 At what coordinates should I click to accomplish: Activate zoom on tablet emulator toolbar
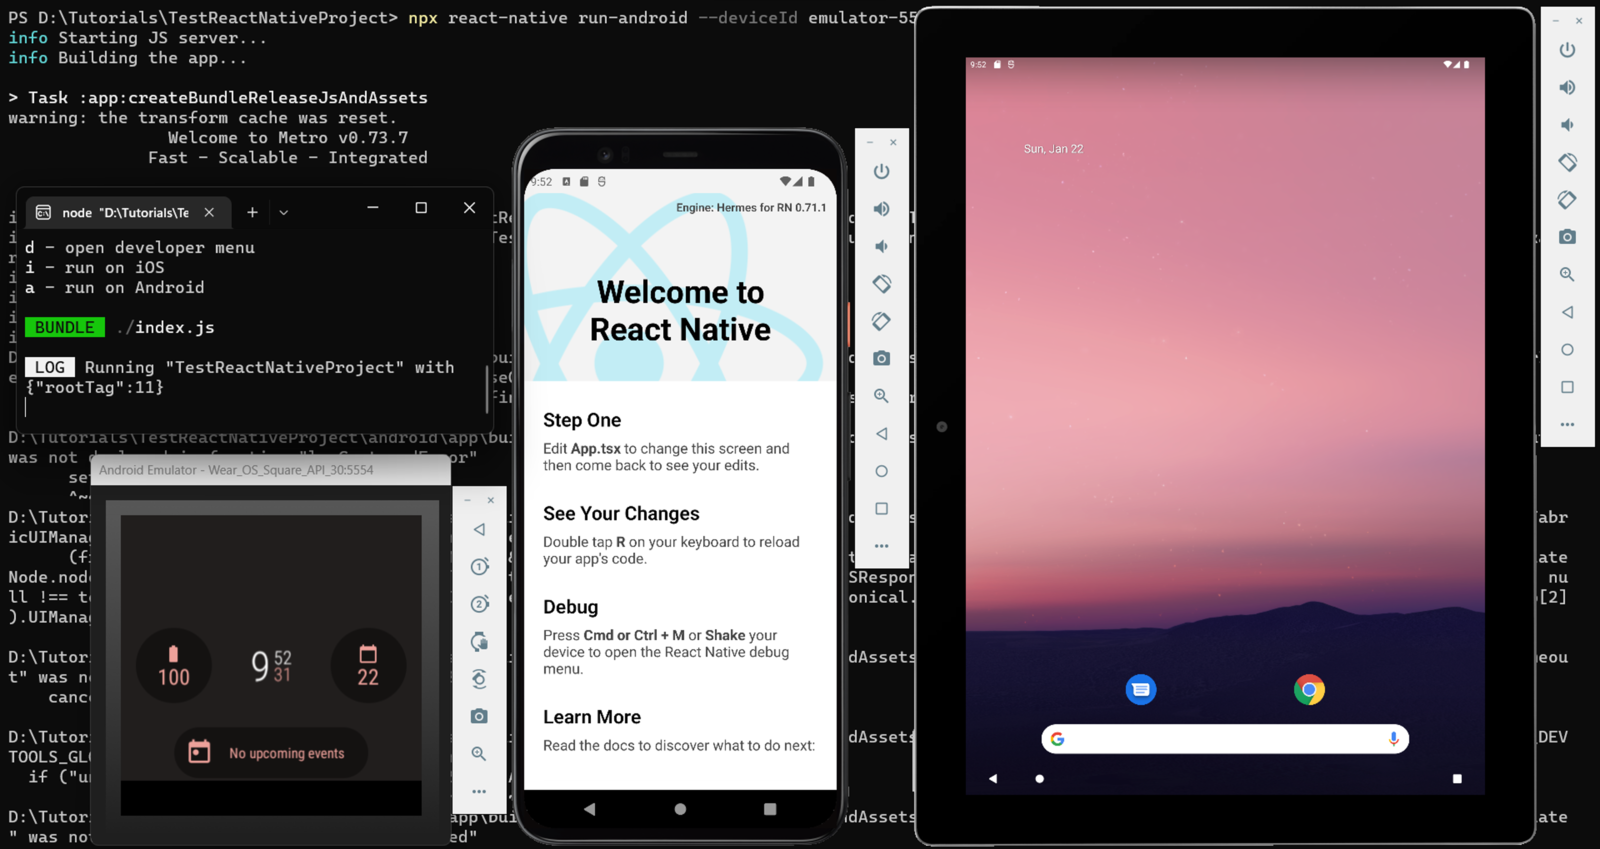(1567, 274)
